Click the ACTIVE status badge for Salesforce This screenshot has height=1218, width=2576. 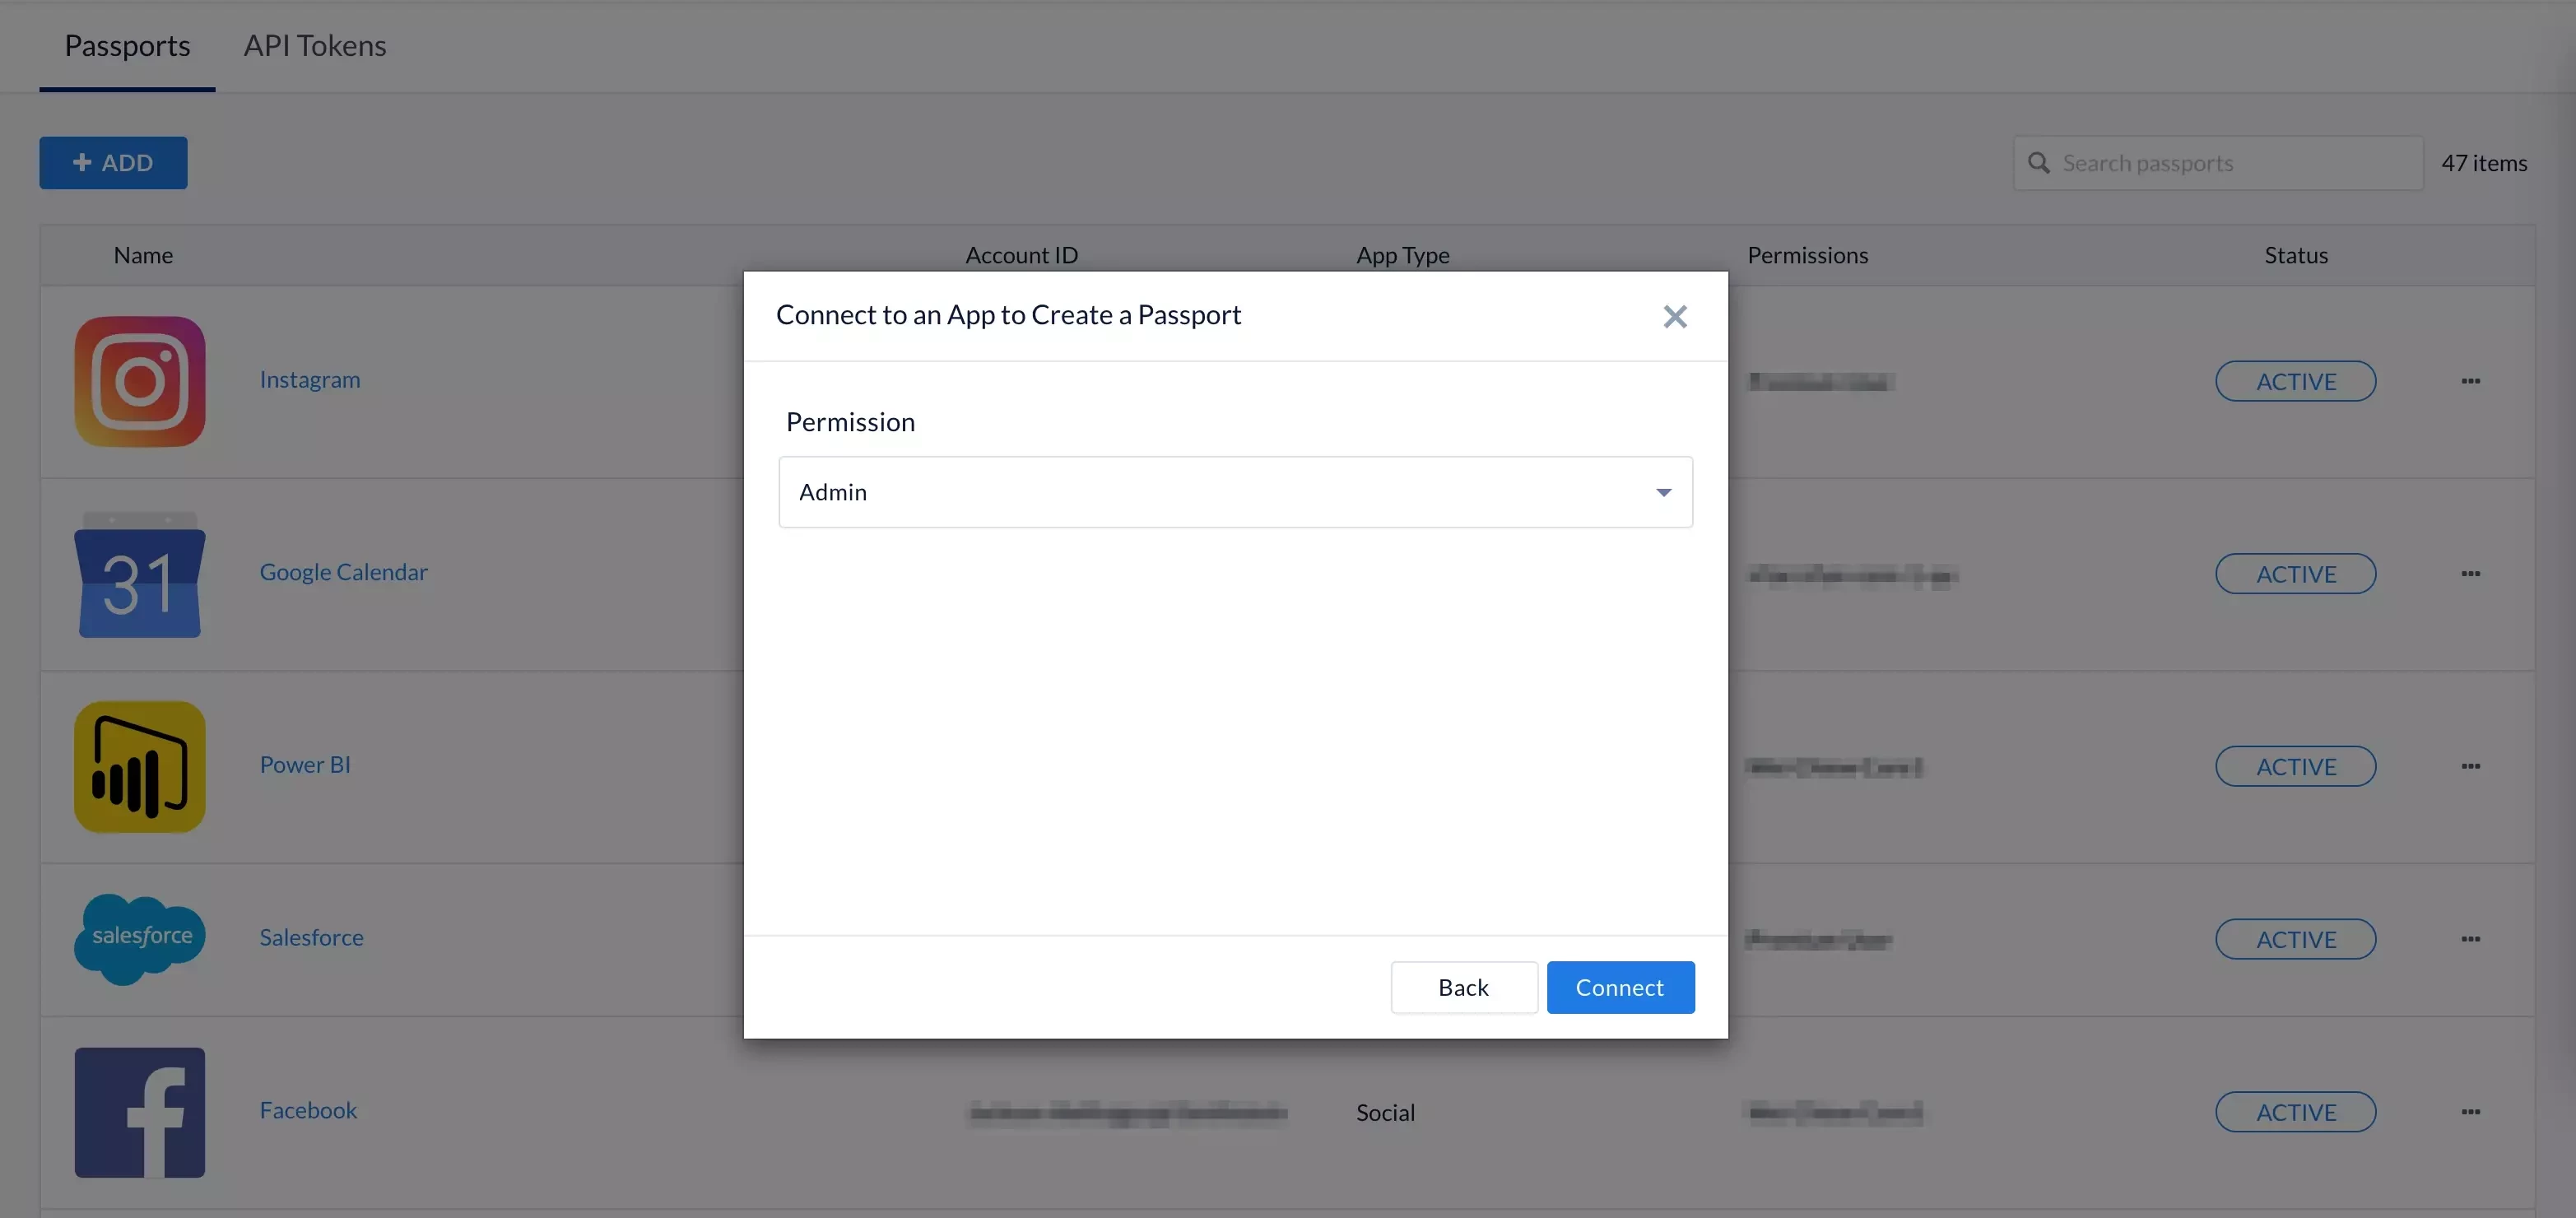(x=2295, y=939)
